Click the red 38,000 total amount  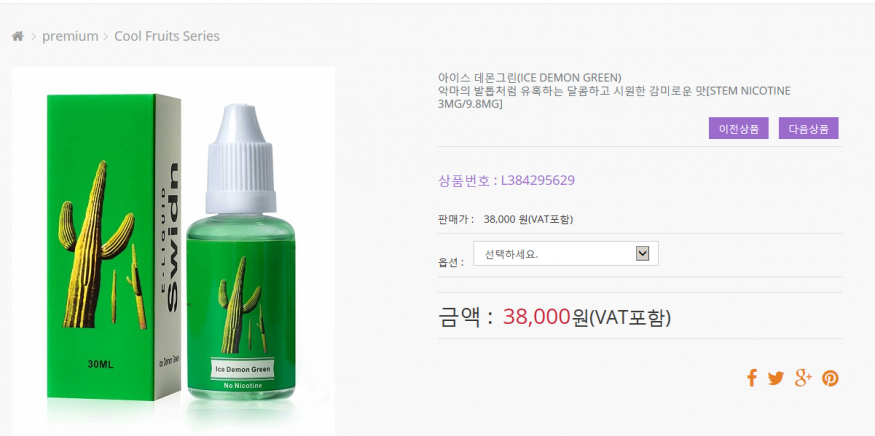[536, 317]
